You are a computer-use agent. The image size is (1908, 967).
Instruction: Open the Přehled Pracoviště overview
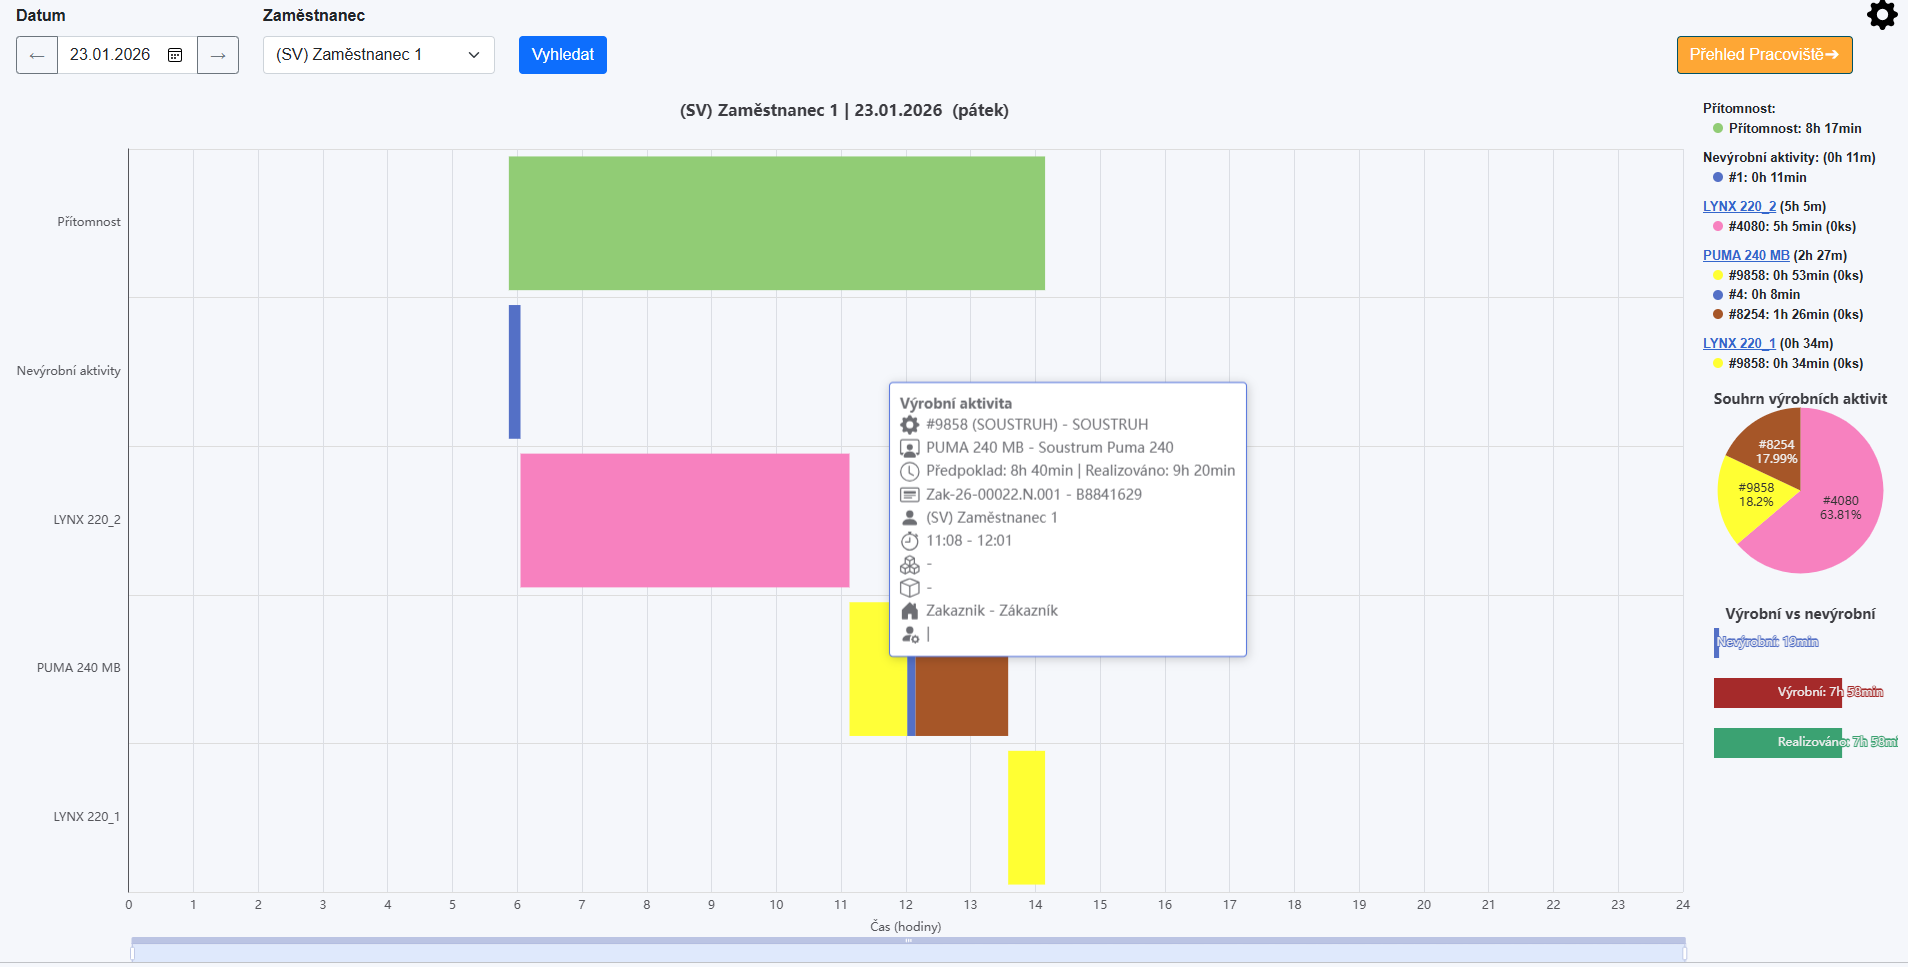(1764, 55)
